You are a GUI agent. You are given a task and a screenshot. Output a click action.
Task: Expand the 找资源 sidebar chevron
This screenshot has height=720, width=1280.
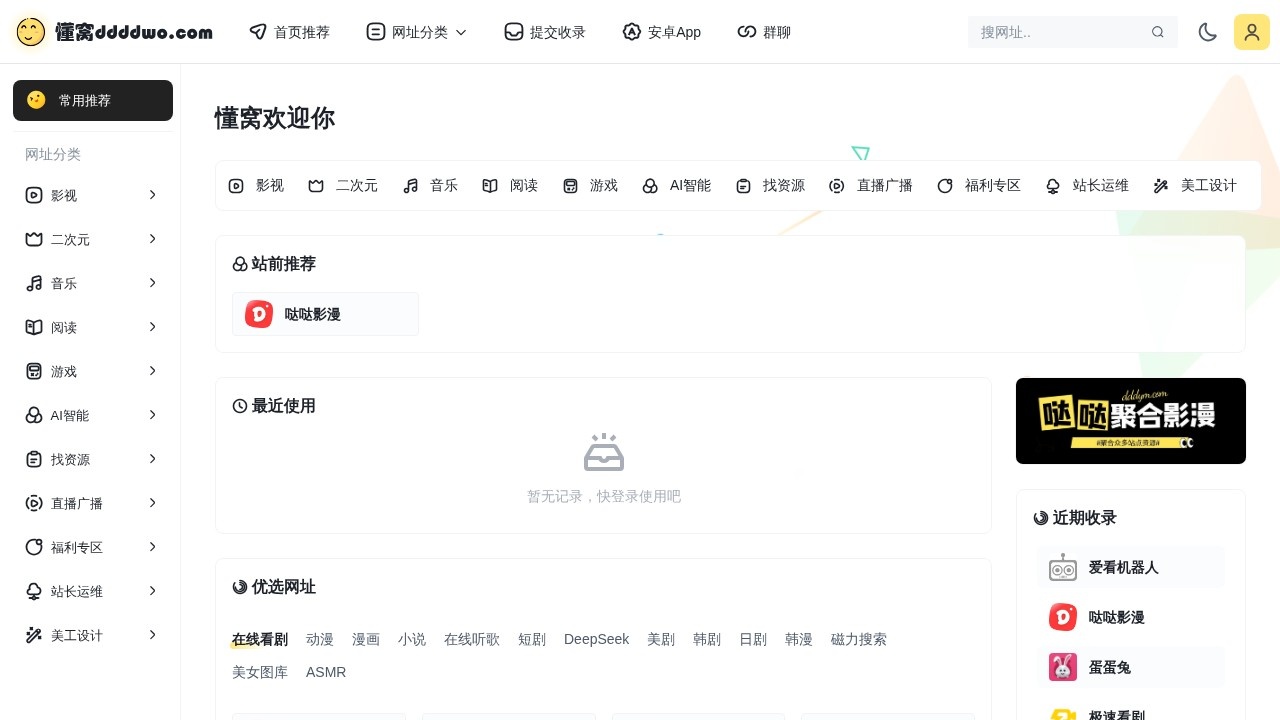point(153,459)
